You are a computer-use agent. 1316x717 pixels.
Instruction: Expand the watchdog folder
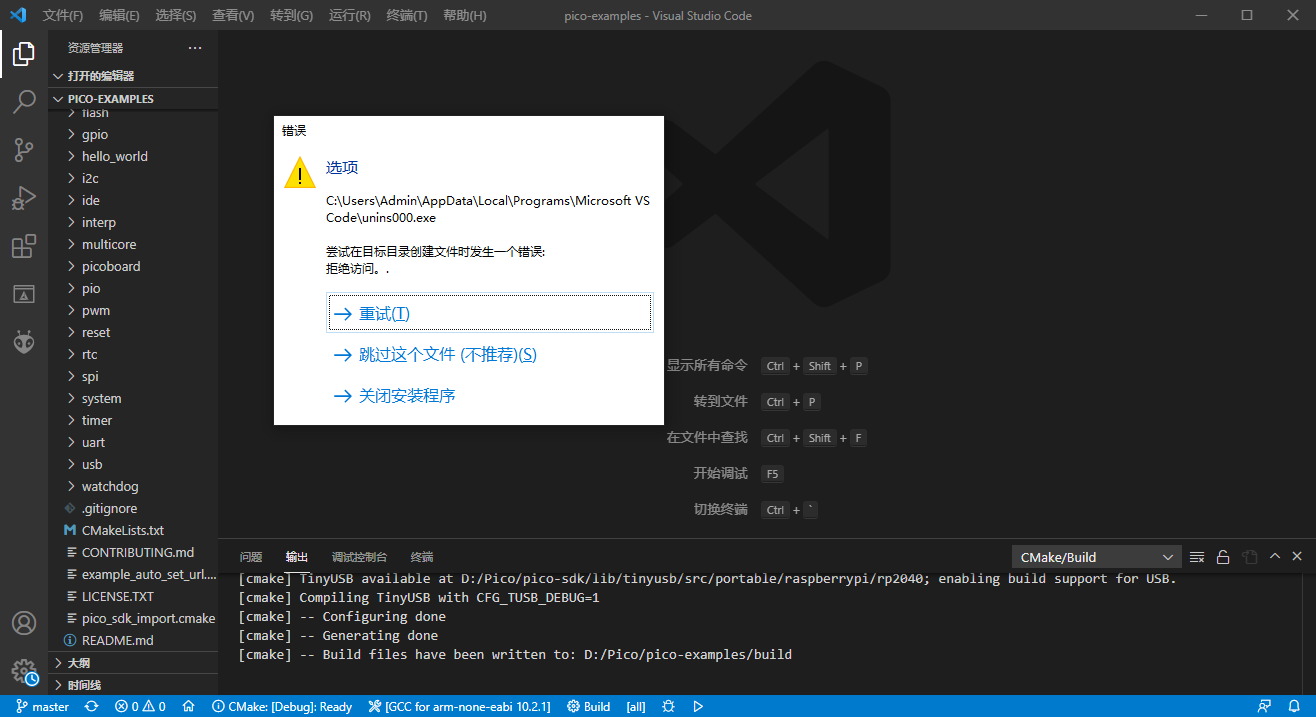click(x=133, y=486)
